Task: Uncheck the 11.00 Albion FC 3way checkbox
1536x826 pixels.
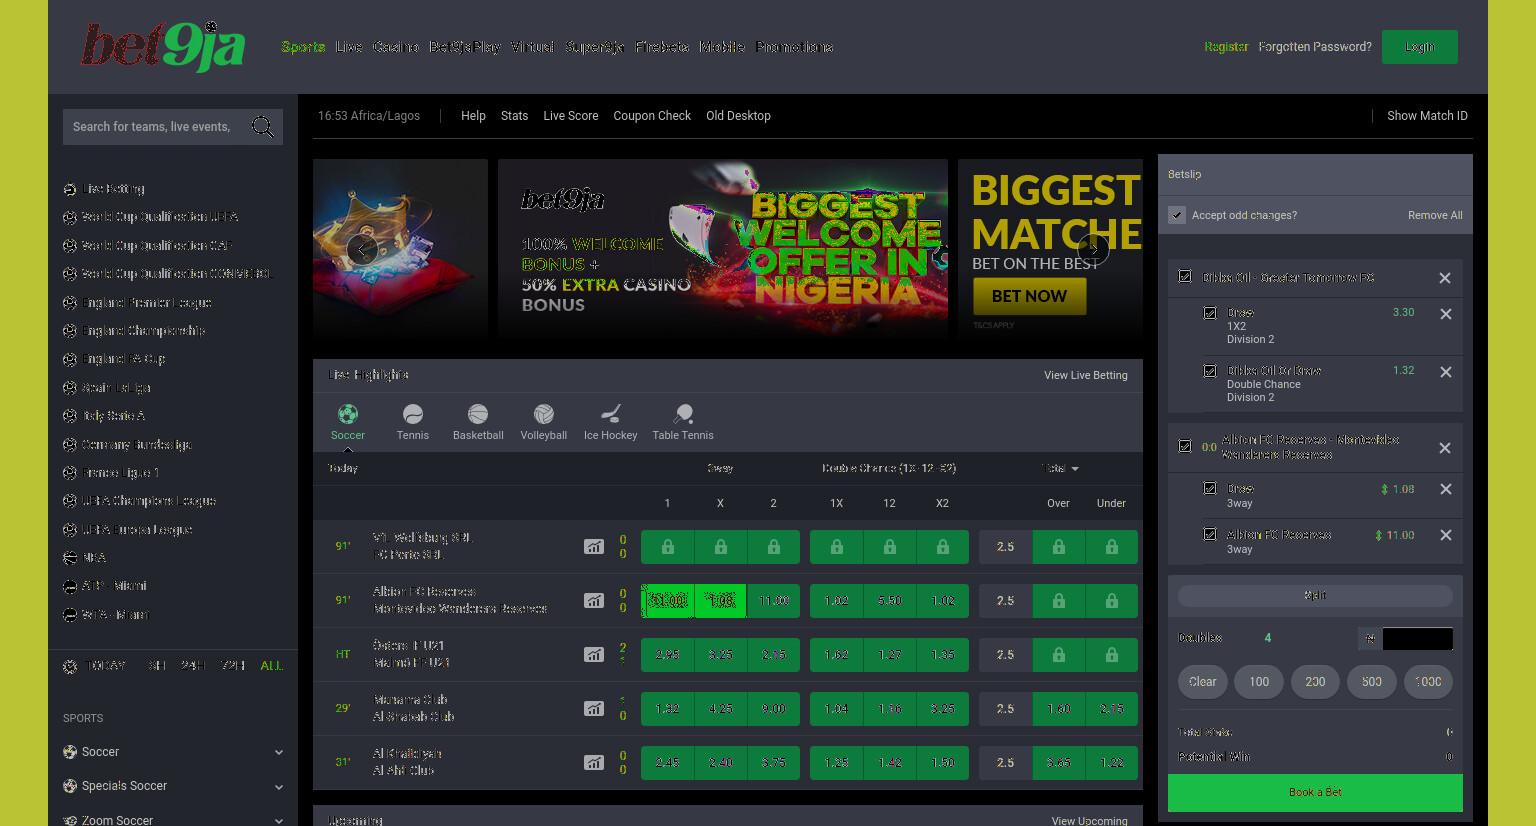Action: tap(1210, 534)
